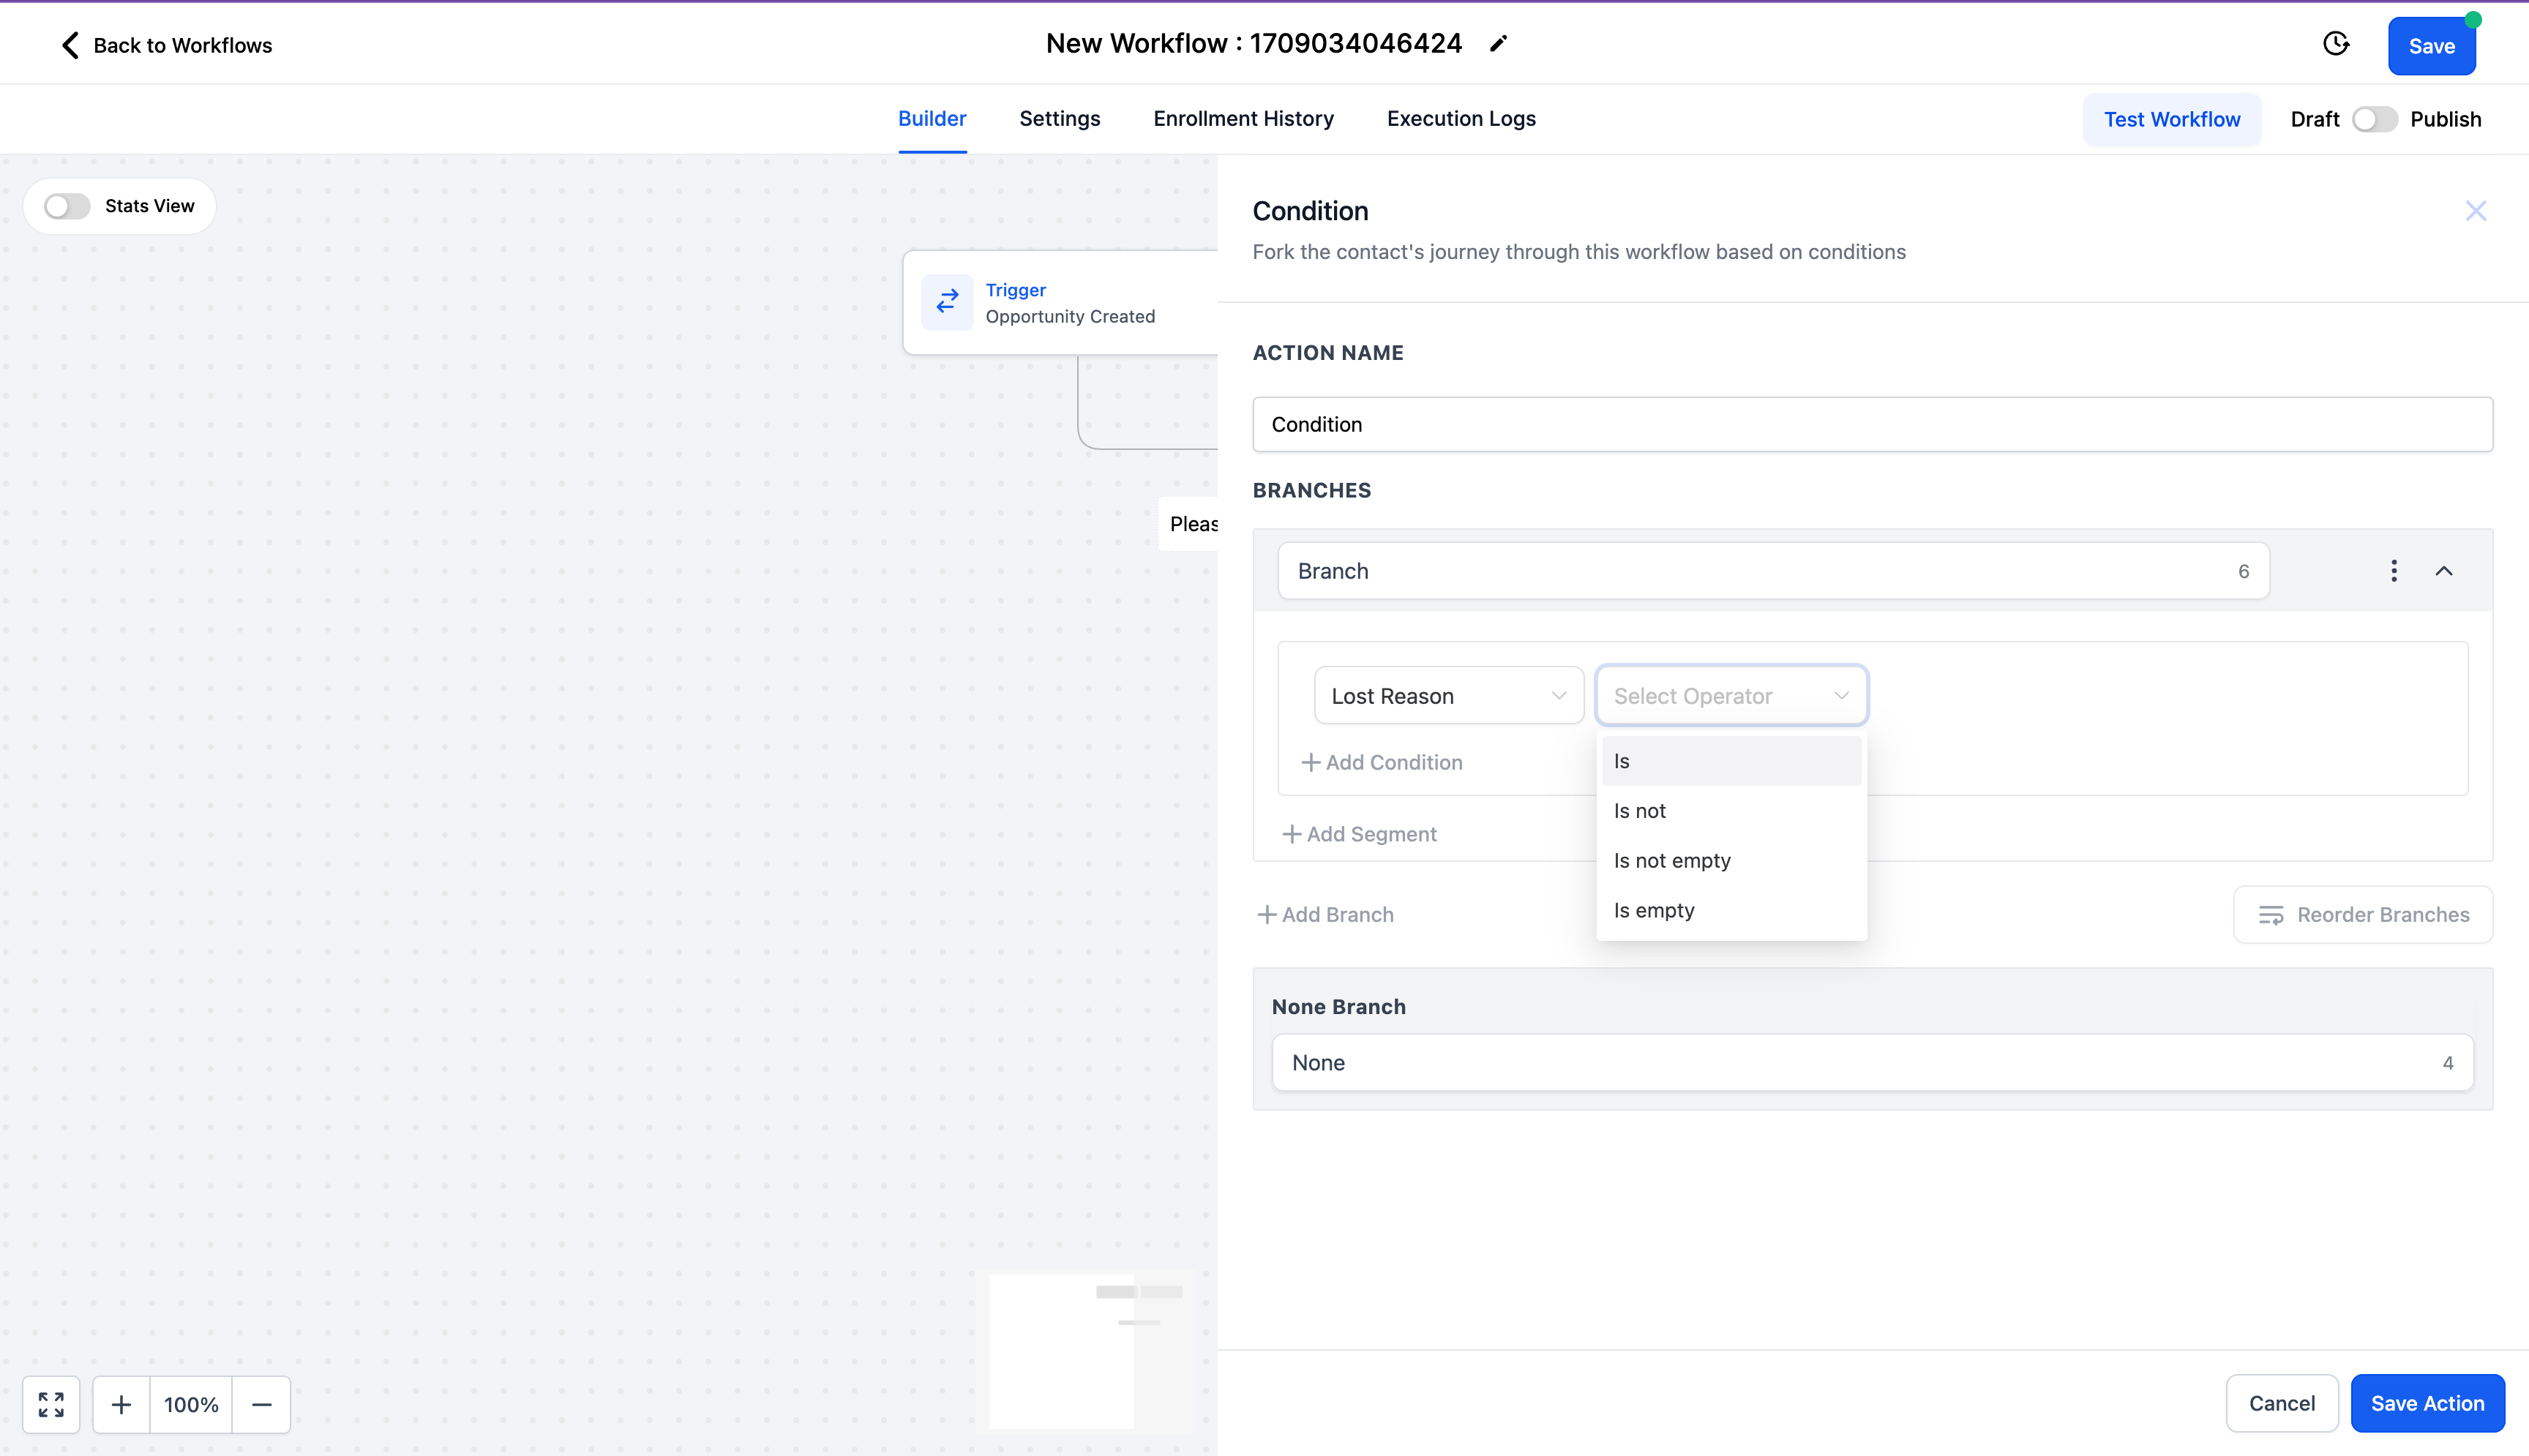
Task: Open the Lost Reason field dropdown
Action: (x=1448, y=696)
